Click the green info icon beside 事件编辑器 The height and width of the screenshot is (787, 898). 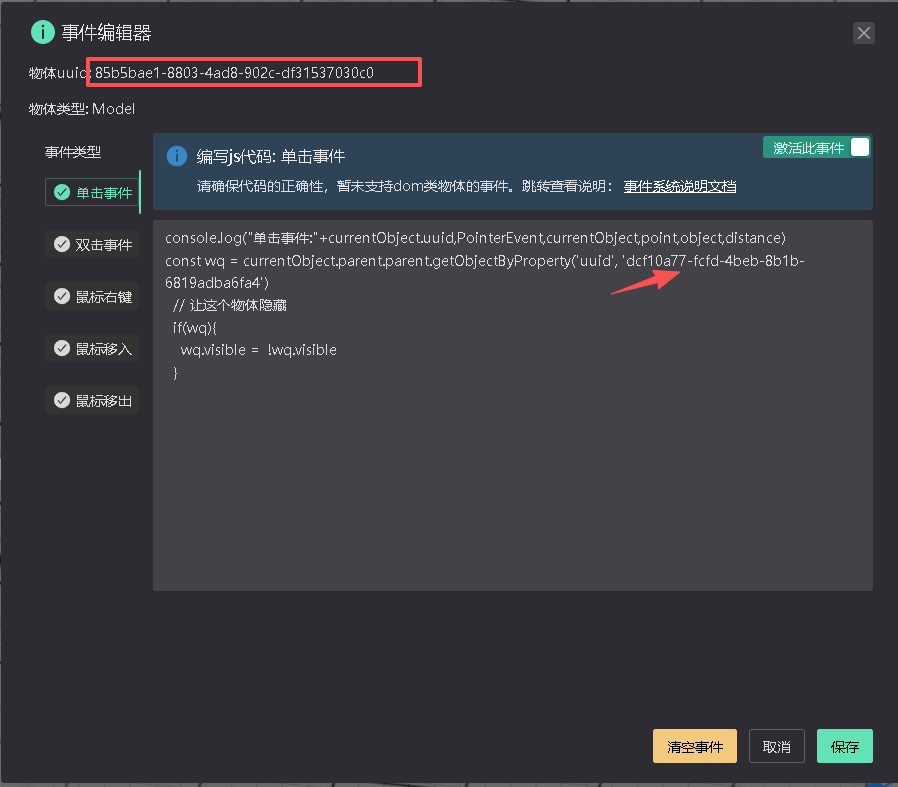point(42,32)
